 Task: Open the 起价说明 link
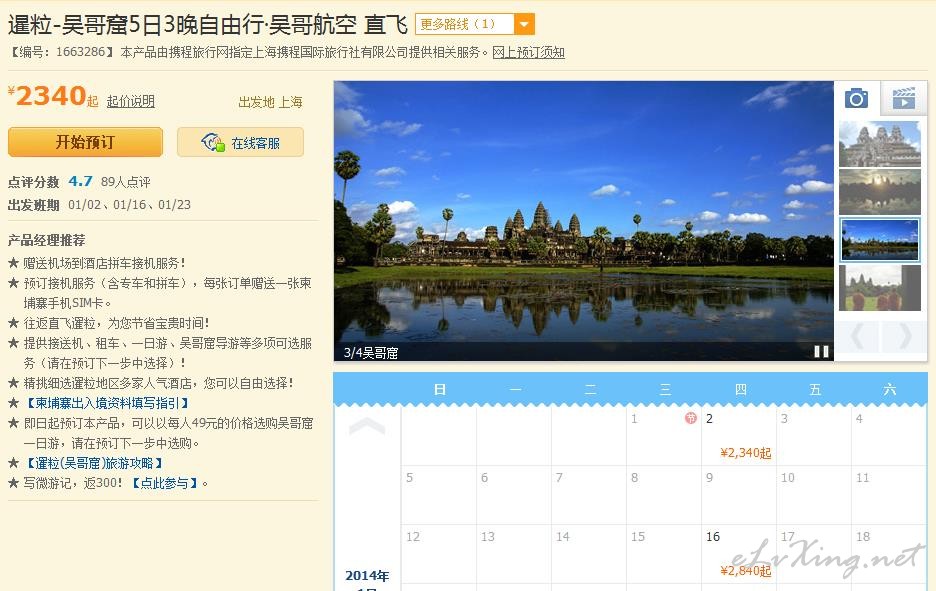click(130, 101)
